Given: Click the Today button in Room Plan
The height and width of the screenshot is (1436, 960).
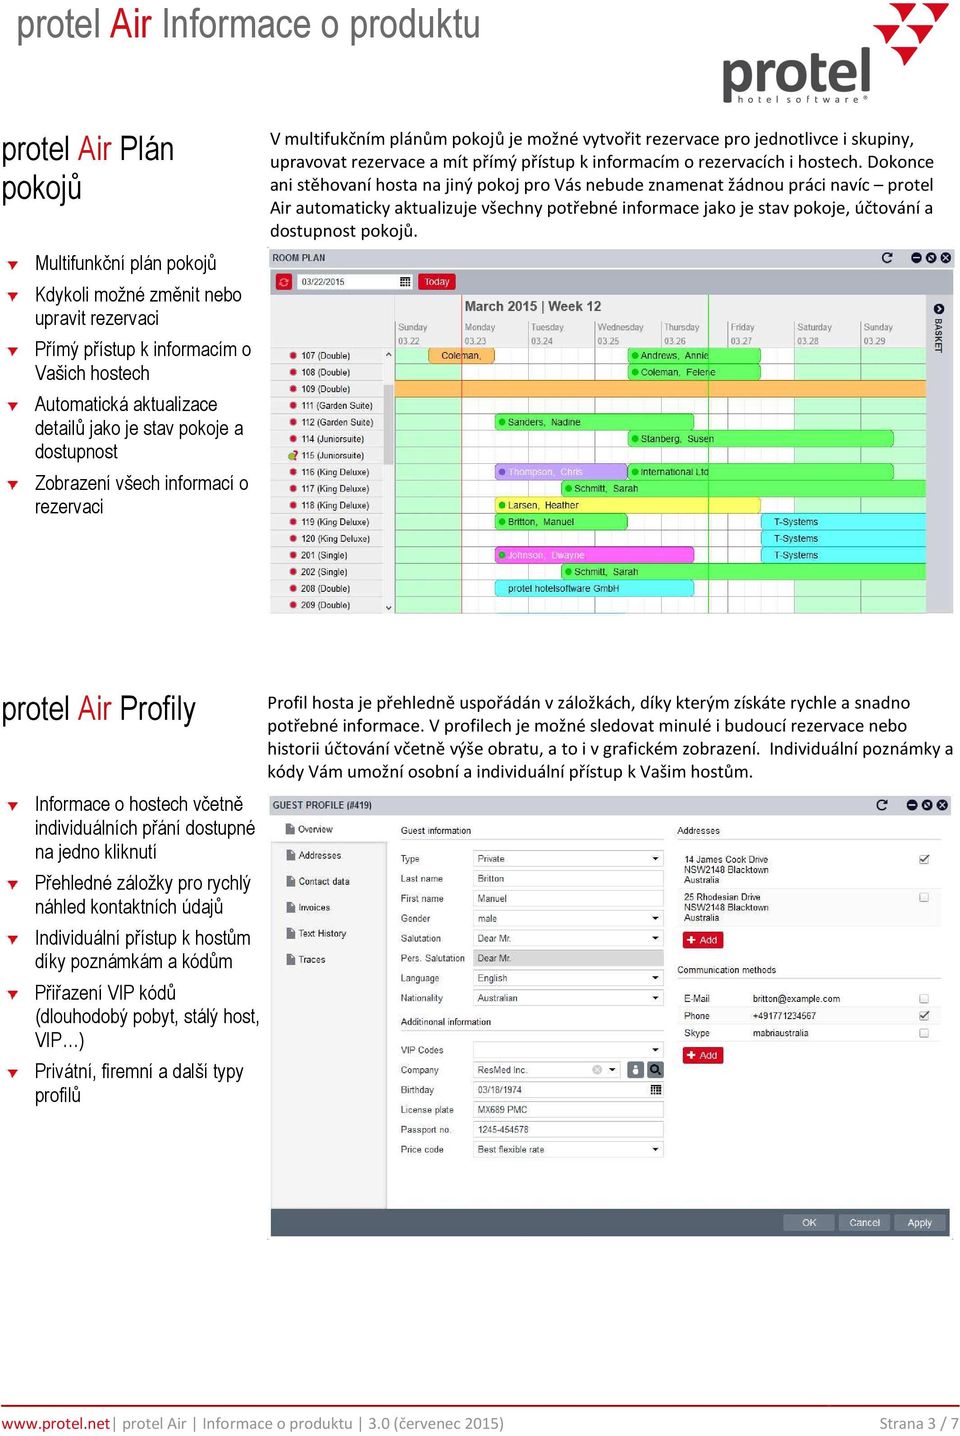Looking at the screenshot, I should click(437, 282).
